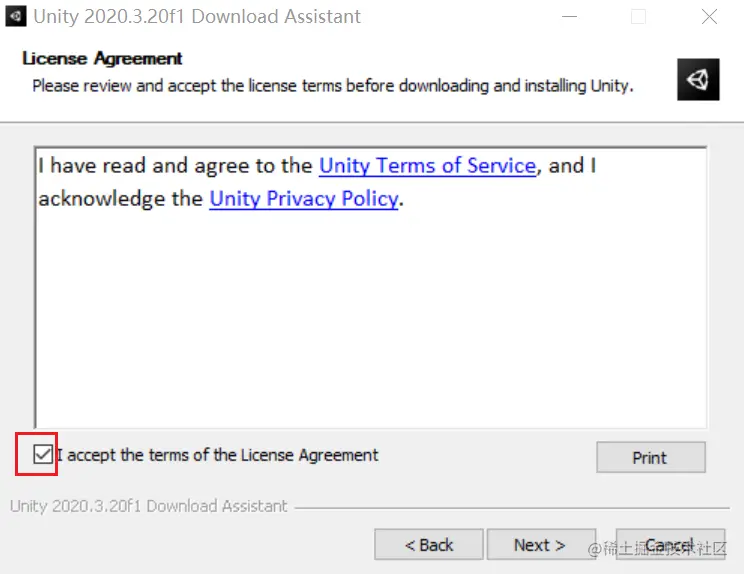Proceed using the Next > button
The image size is (744, 574).
coord(540,545)
